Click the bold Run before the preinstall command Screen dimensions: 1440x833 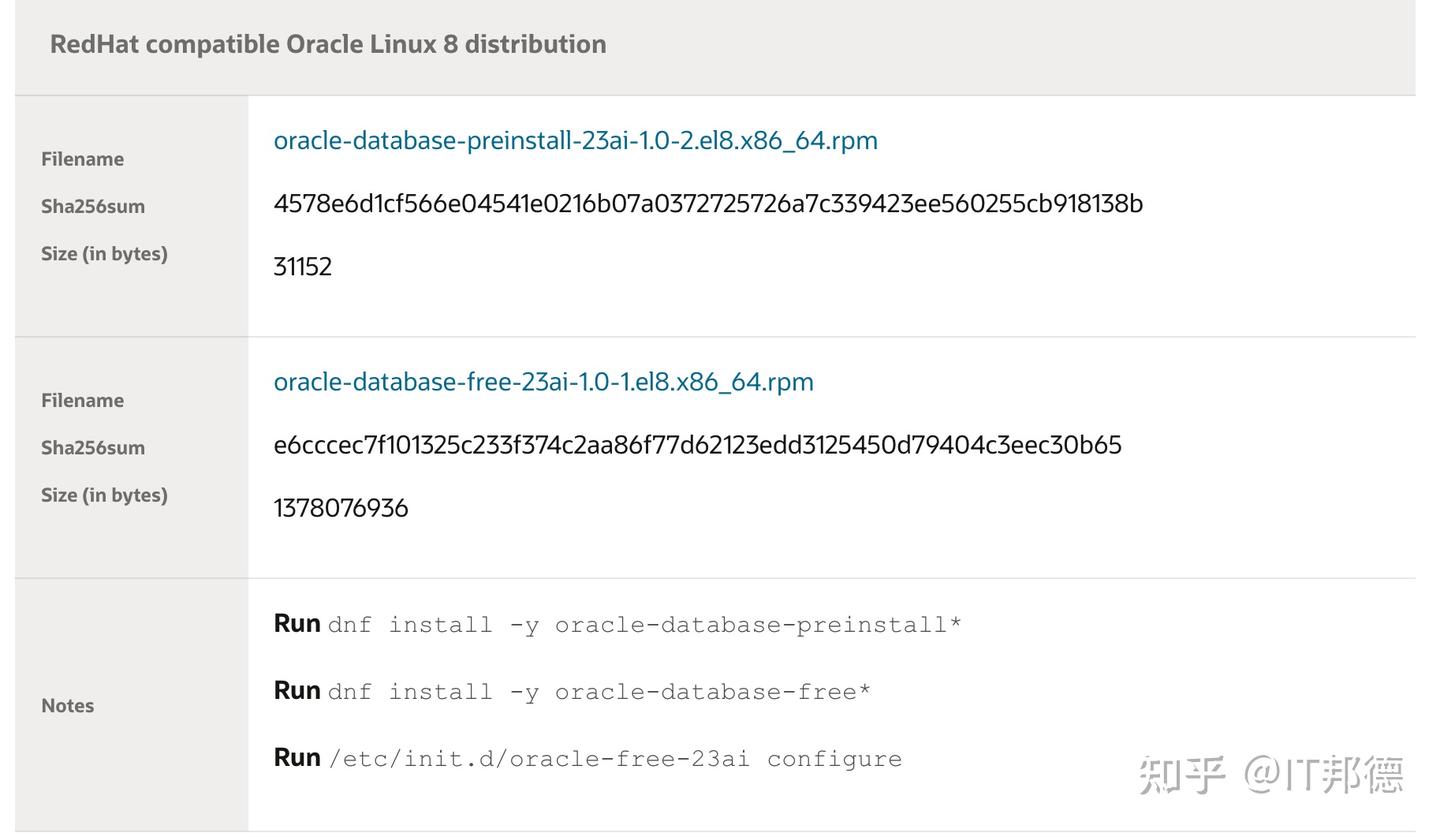point(297,624)
